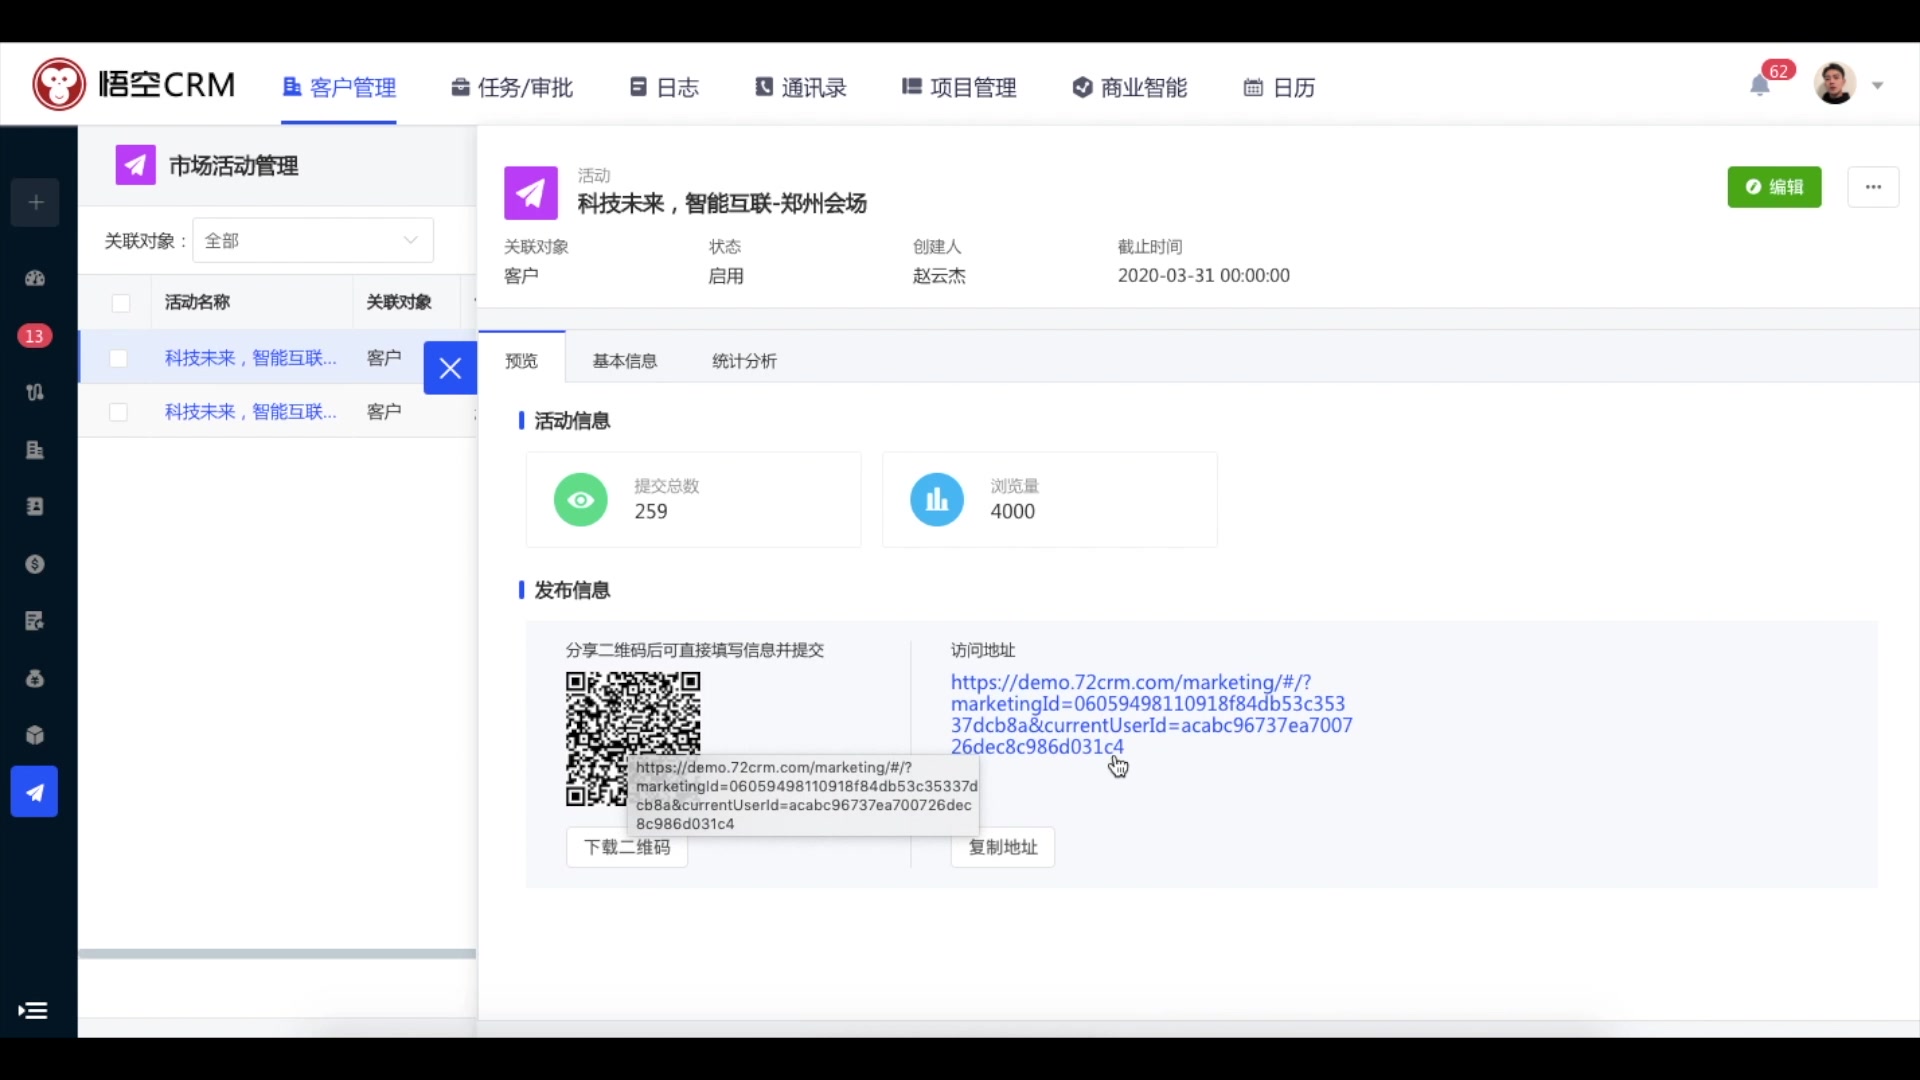Viewport: 1920px width, 1080px height.
Task: Click the 通讯录 contact book icon
Action: click(762, 87)
